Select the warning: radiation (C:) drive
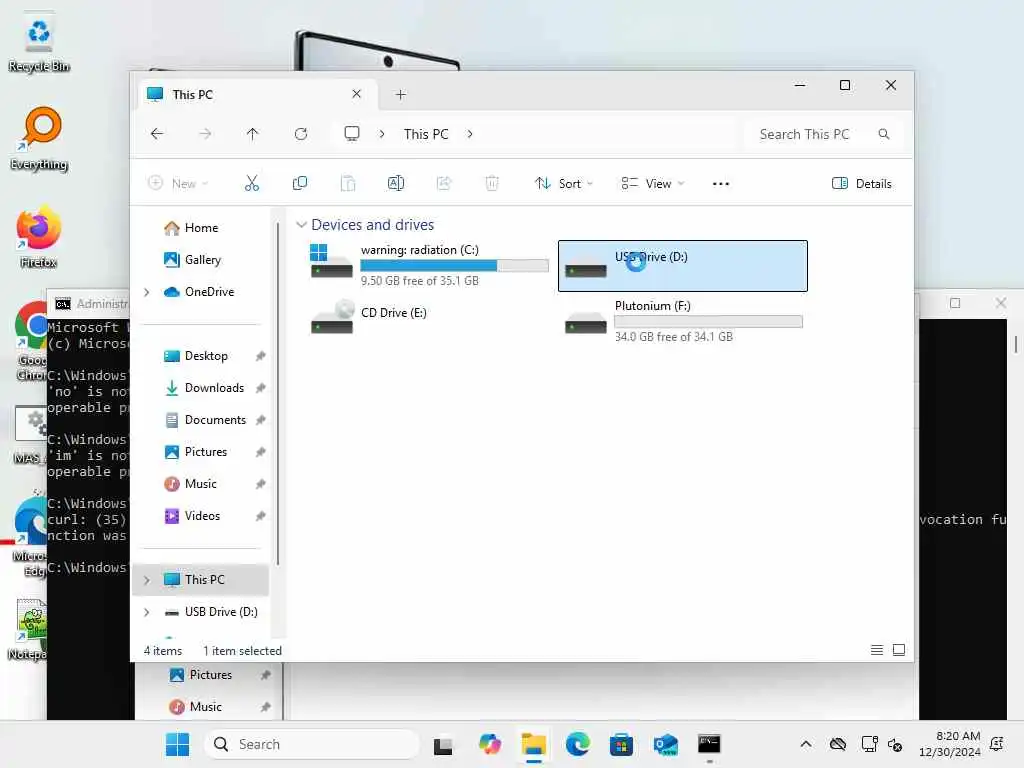The height and width of the screenshot is (768, 1024). tap(428, 265)
